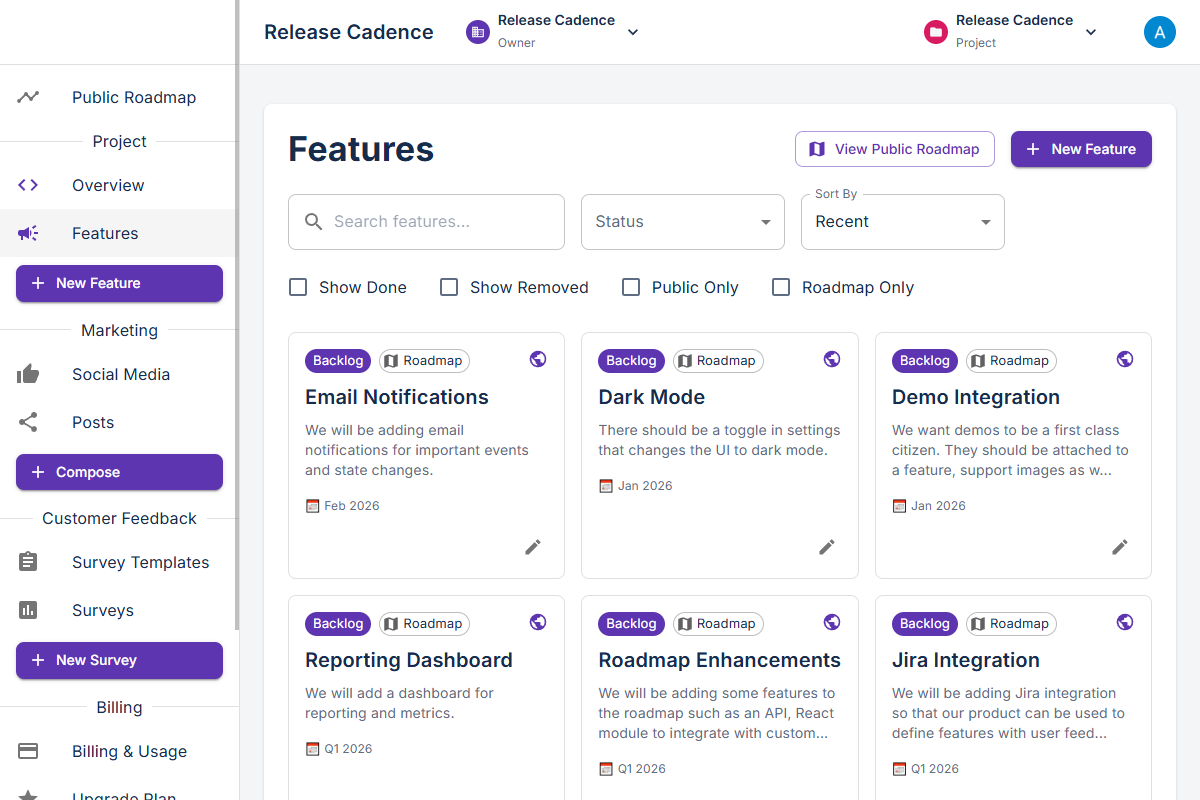Open the Status filter dropdown

[682, 221]
